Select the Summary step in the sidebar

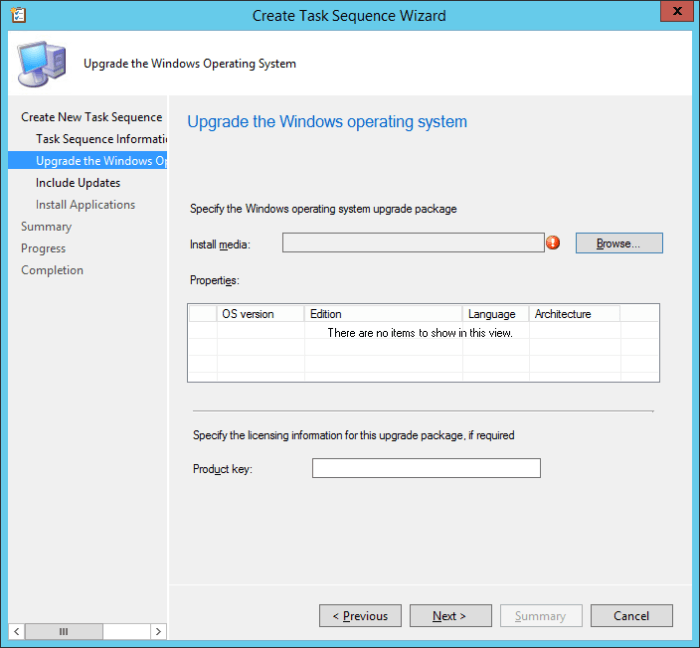coord(46,226)
